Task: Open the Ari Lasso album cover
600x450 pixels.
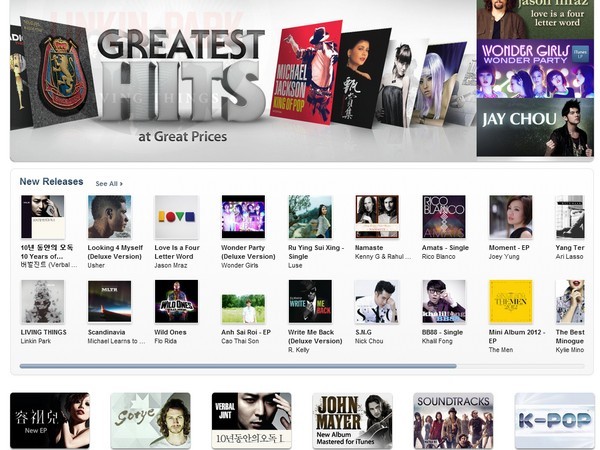Action: (x=570, y=217)
